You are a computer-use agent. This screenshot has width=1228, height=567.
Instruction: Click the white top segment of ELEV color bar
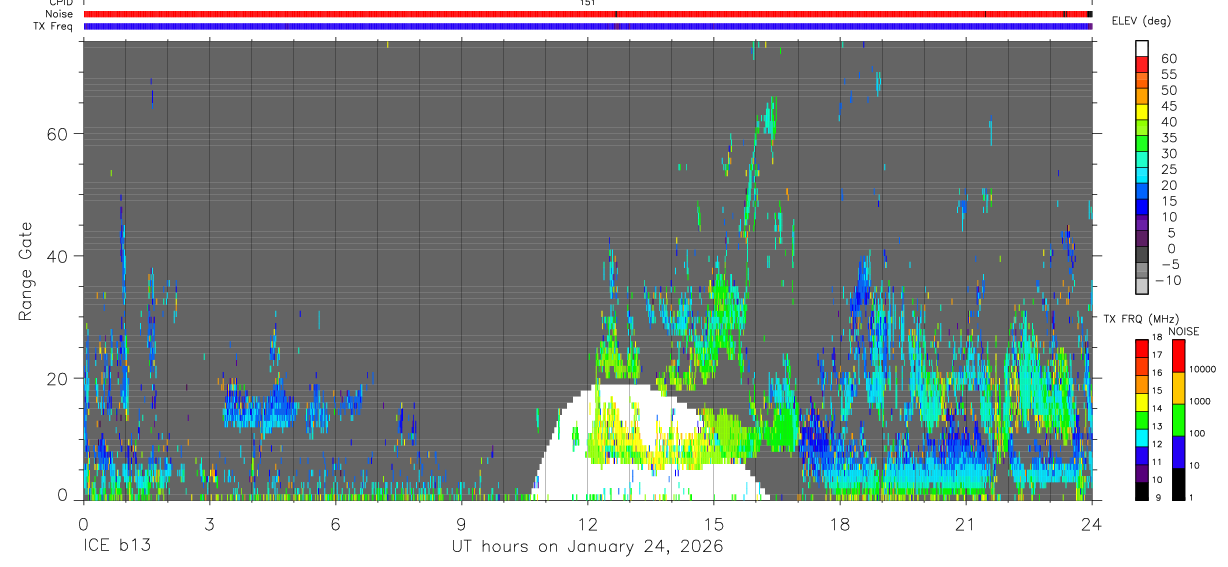point(1142,47)
